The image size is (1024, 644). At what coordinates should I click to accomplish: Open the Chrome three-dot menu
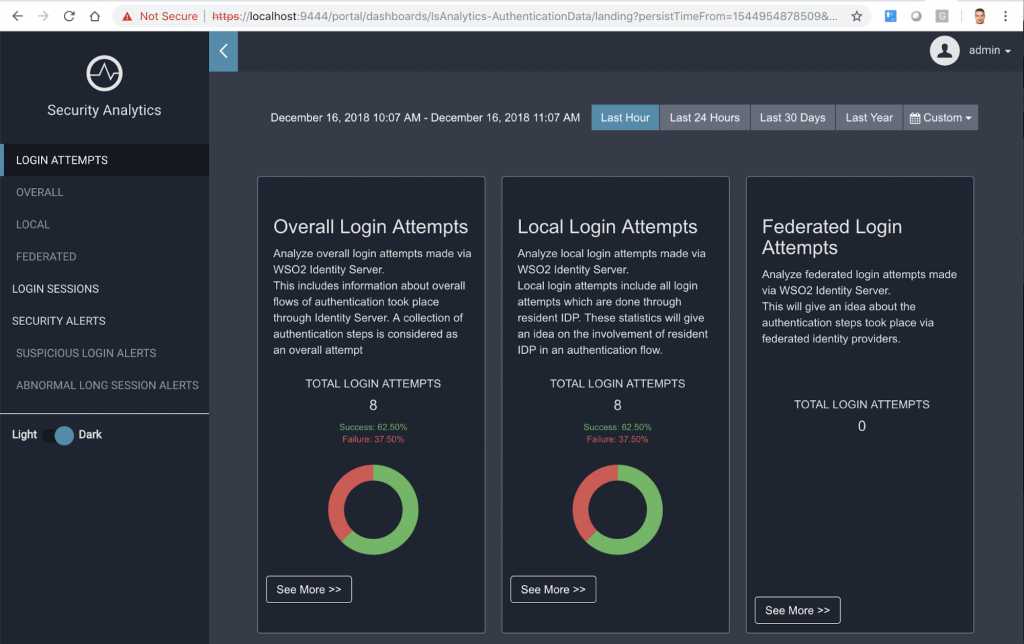pos(1005,16)
